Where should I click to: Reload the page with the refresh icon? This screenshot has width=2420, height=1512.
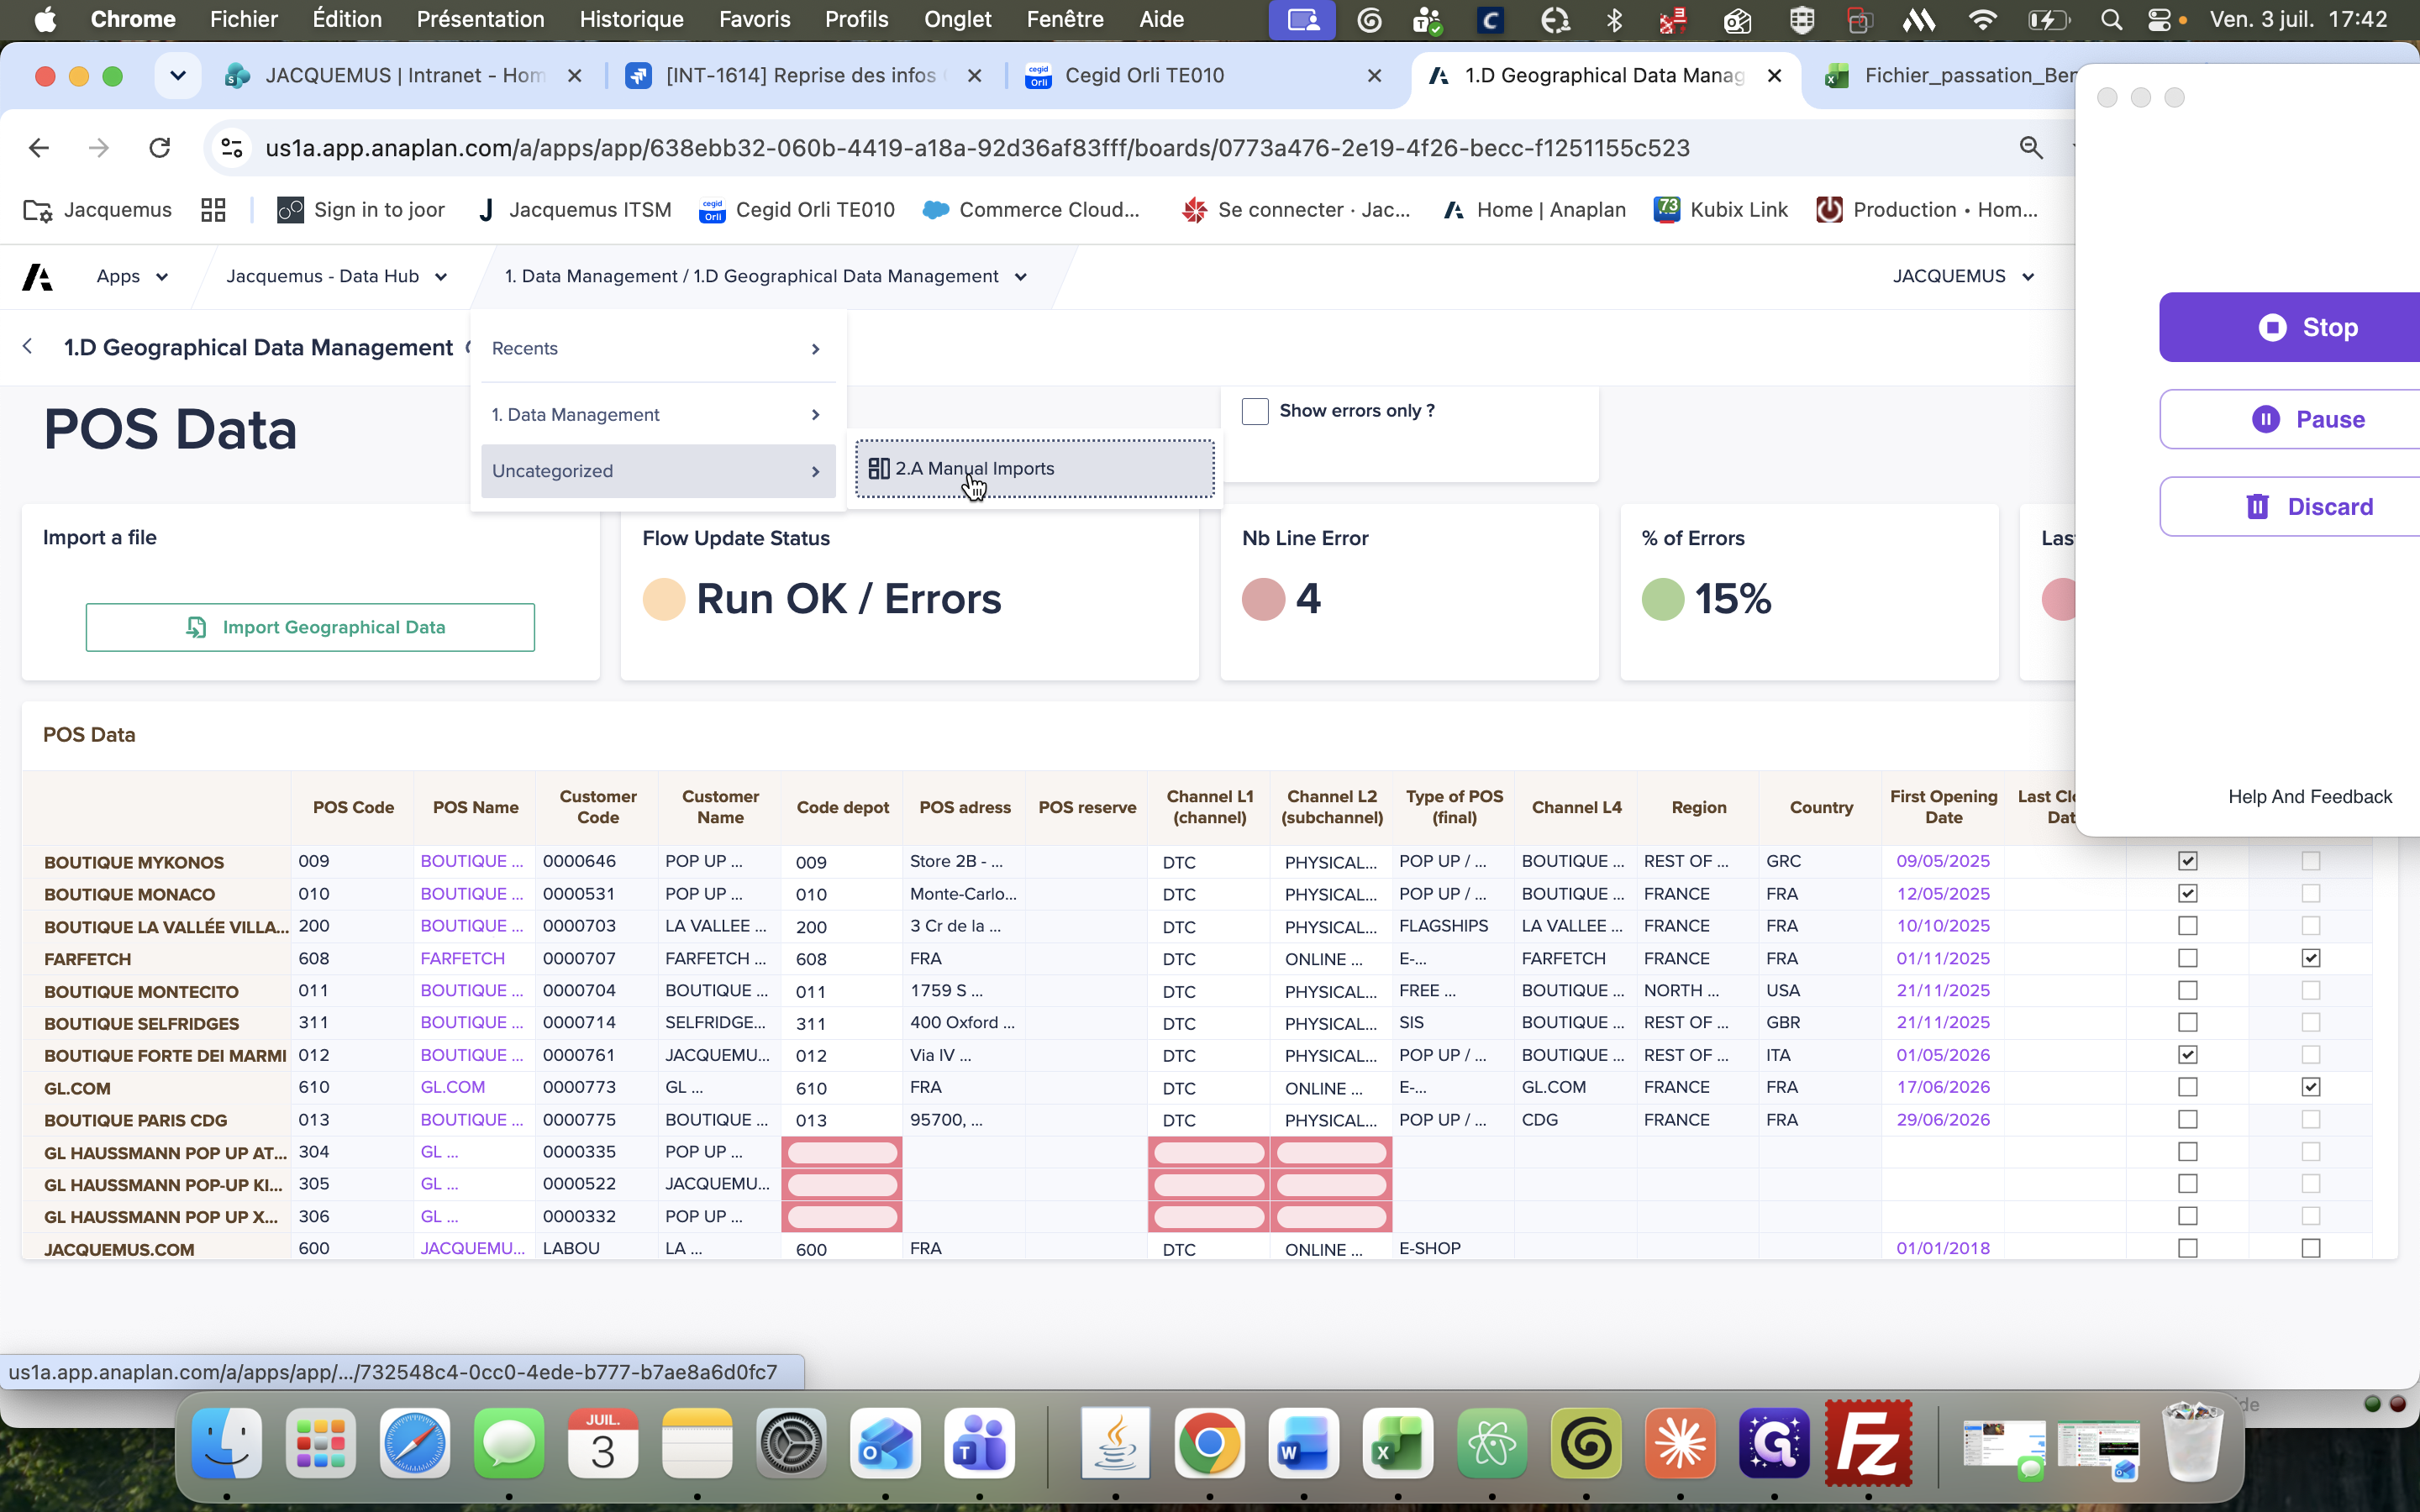[159, 148]
